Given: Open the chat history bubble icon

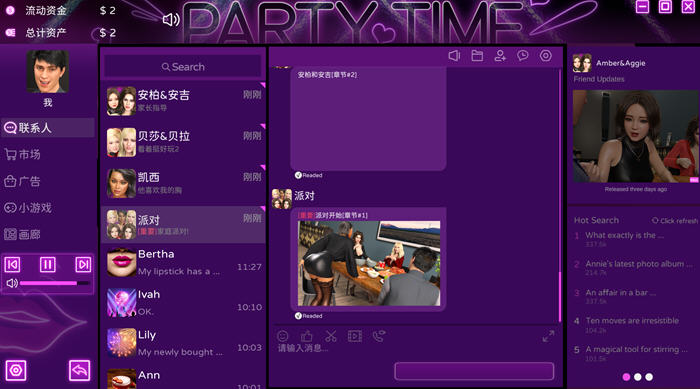Looking at the screenshot, I should pyautogui.click(x=523, y=56).
